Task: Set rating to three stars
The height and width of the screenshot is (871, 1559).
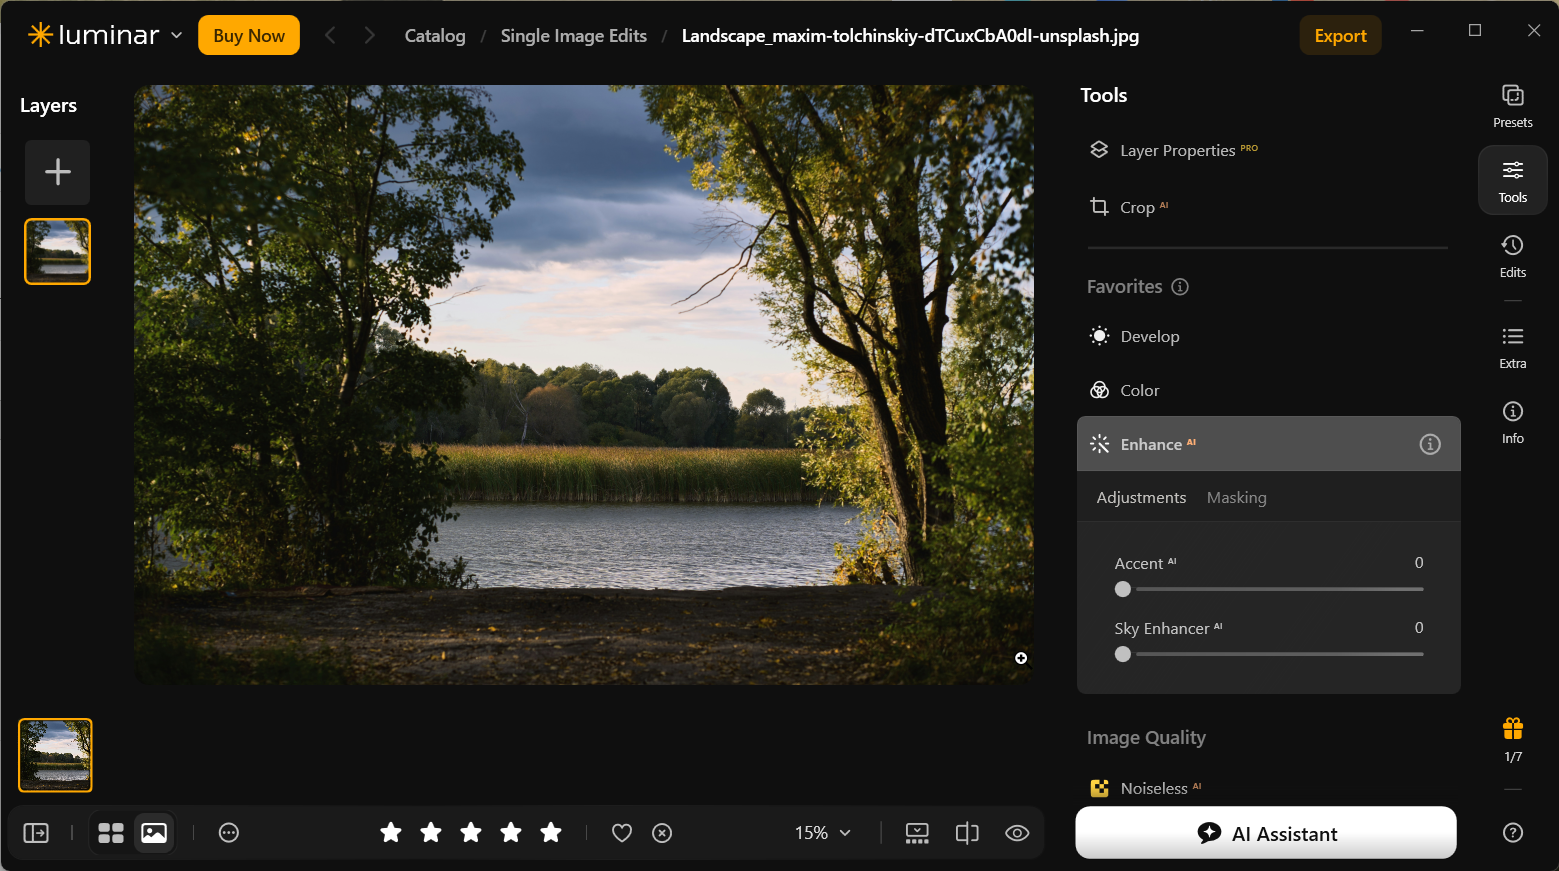Action: (471, 832)
